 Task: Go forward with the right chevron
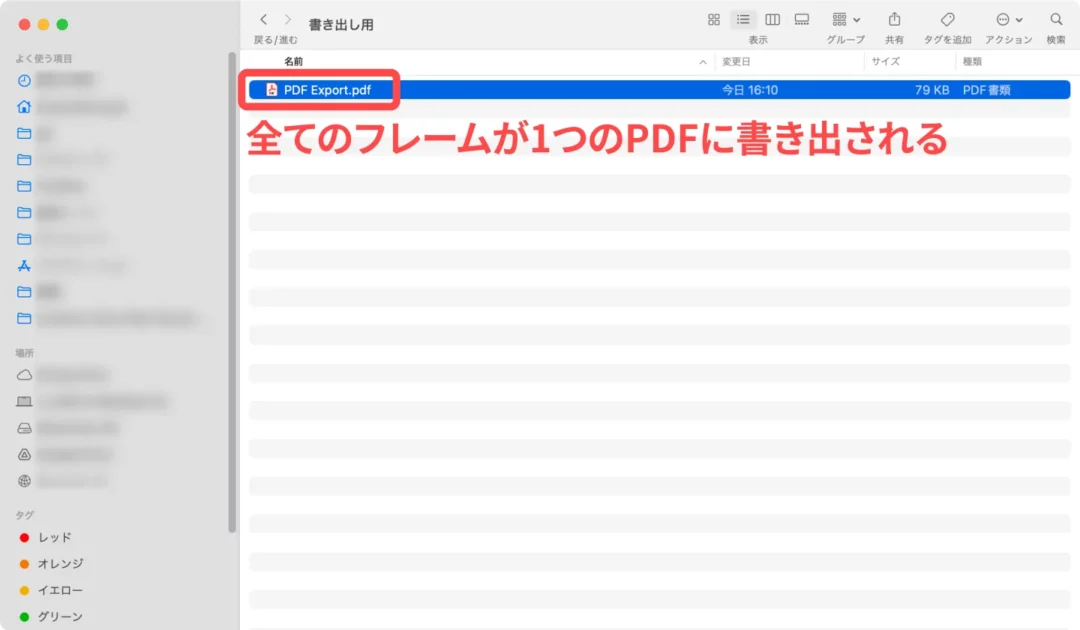tap(288, 20)
